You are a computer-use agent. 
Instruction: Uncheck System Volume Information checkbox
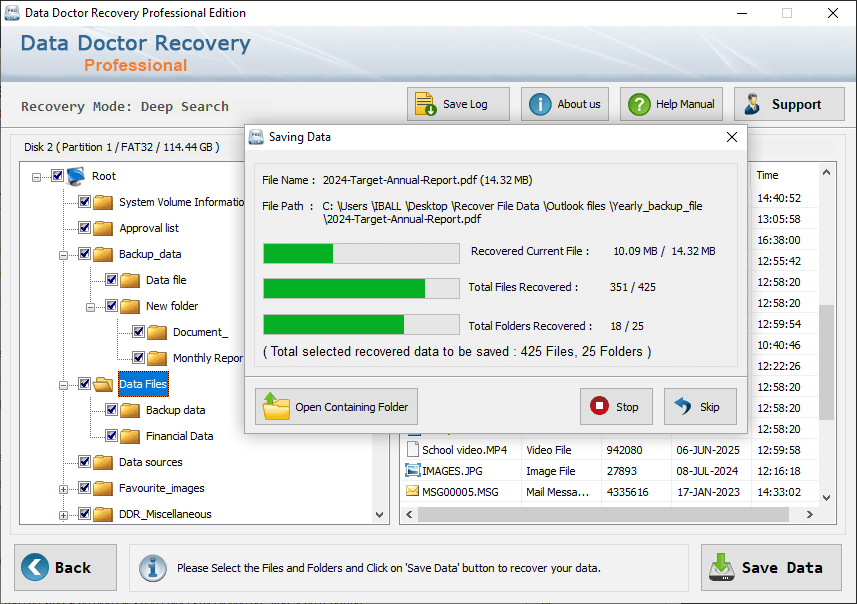pyautogui.click(x=84, y=202)
